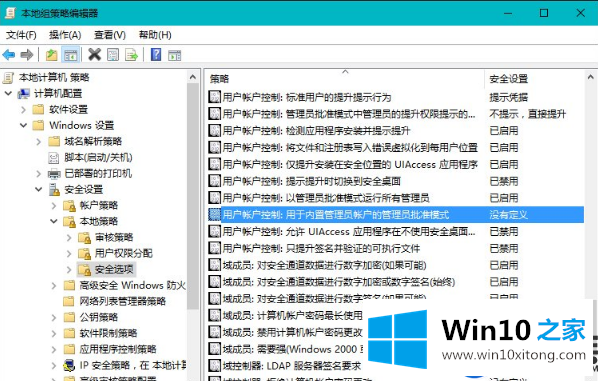Select policy 域控制器: LDAP 服务器签名要求
The image size is (598, 381).
coord(292,366)
